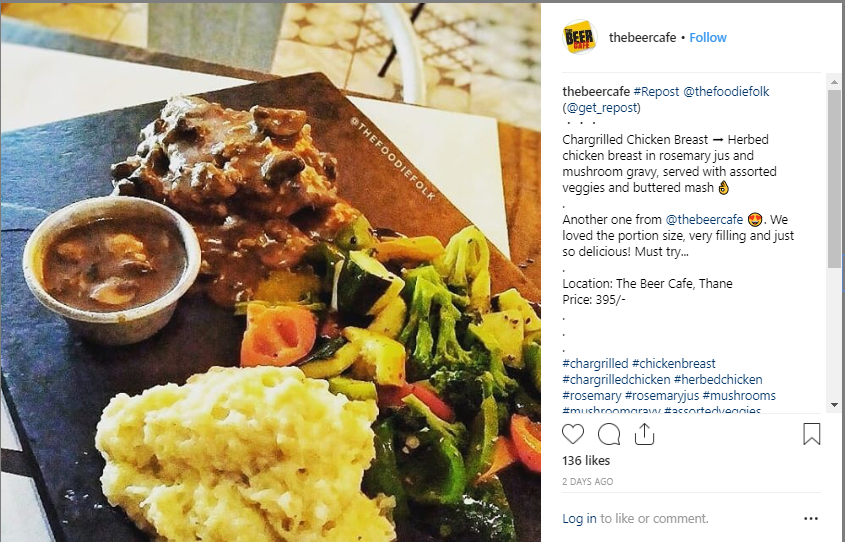This screenshot has width=845, height=542.
Task: Open thebeercafe username in header
Action: click(x=642, y=37)
